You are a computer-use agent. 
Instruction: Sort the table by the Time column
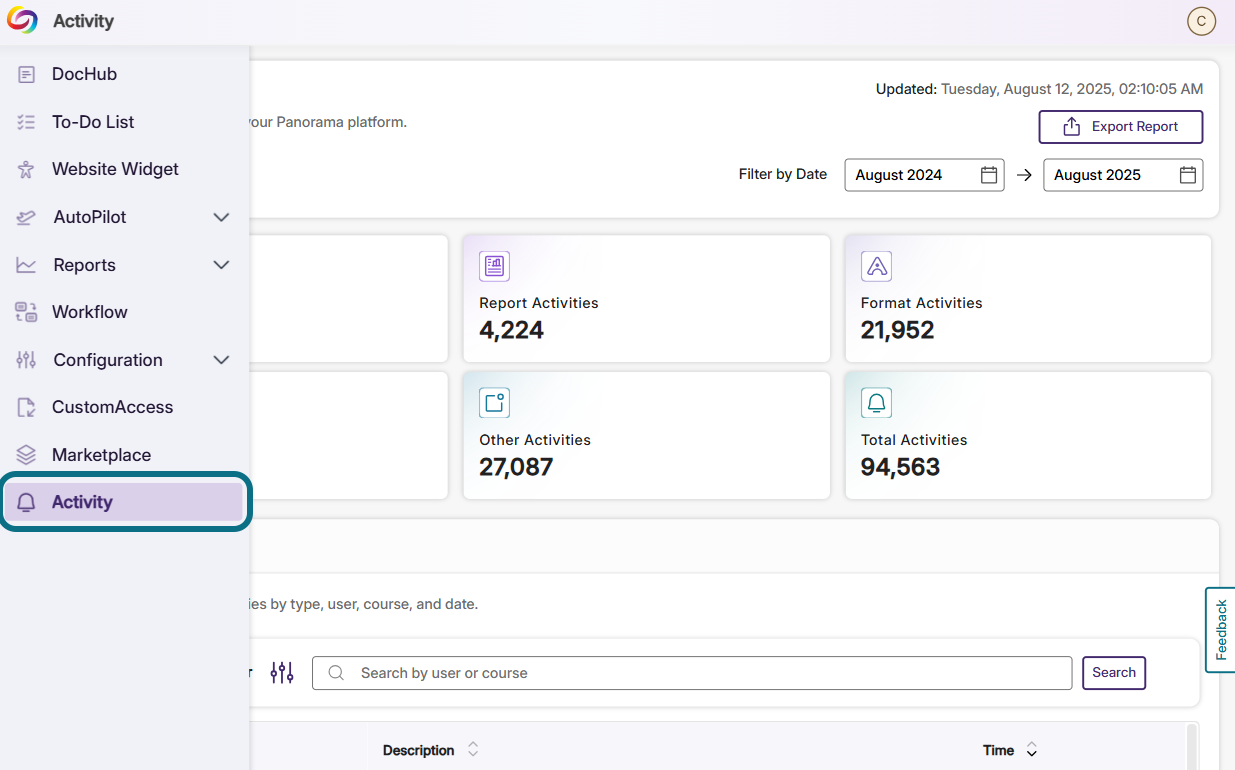tap(1031, 749)
